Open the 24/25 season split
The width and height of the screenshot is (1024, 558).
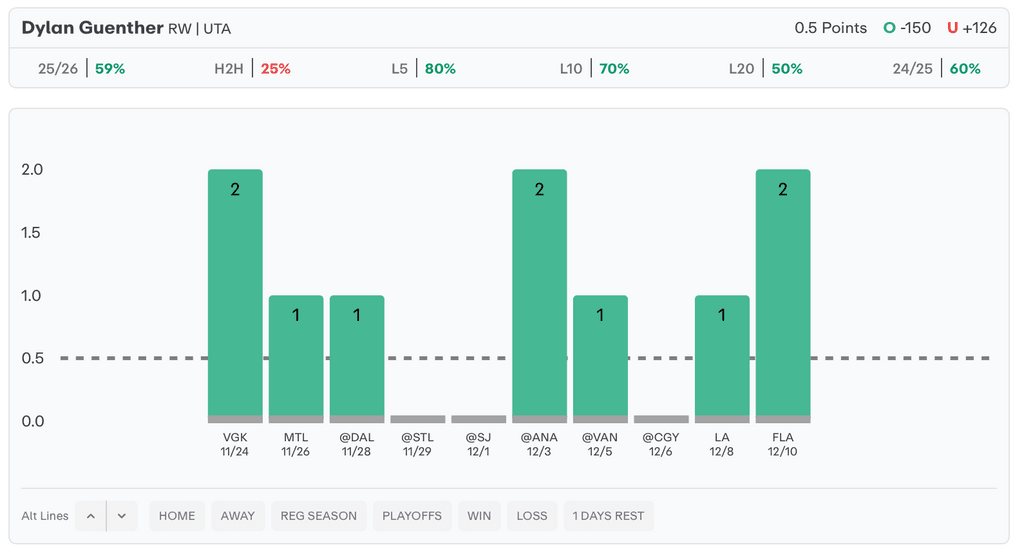coord(936,69)
